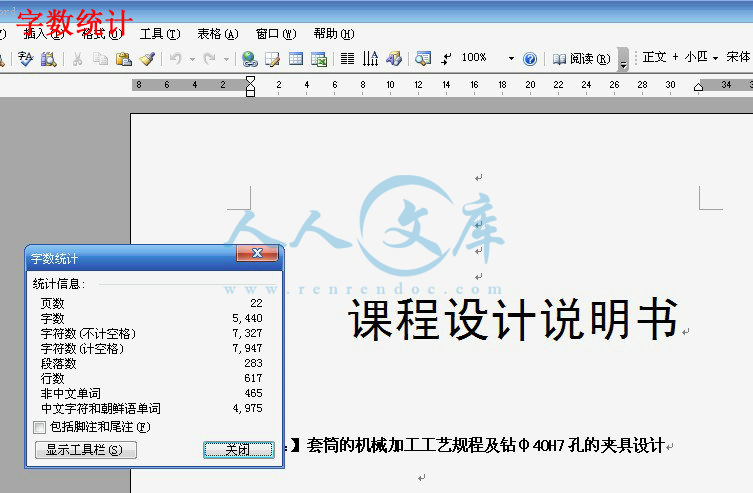The height and width of the screenshot is (493, 753).
Task: Select the 行数 617 row
Action: coord(151,378)
